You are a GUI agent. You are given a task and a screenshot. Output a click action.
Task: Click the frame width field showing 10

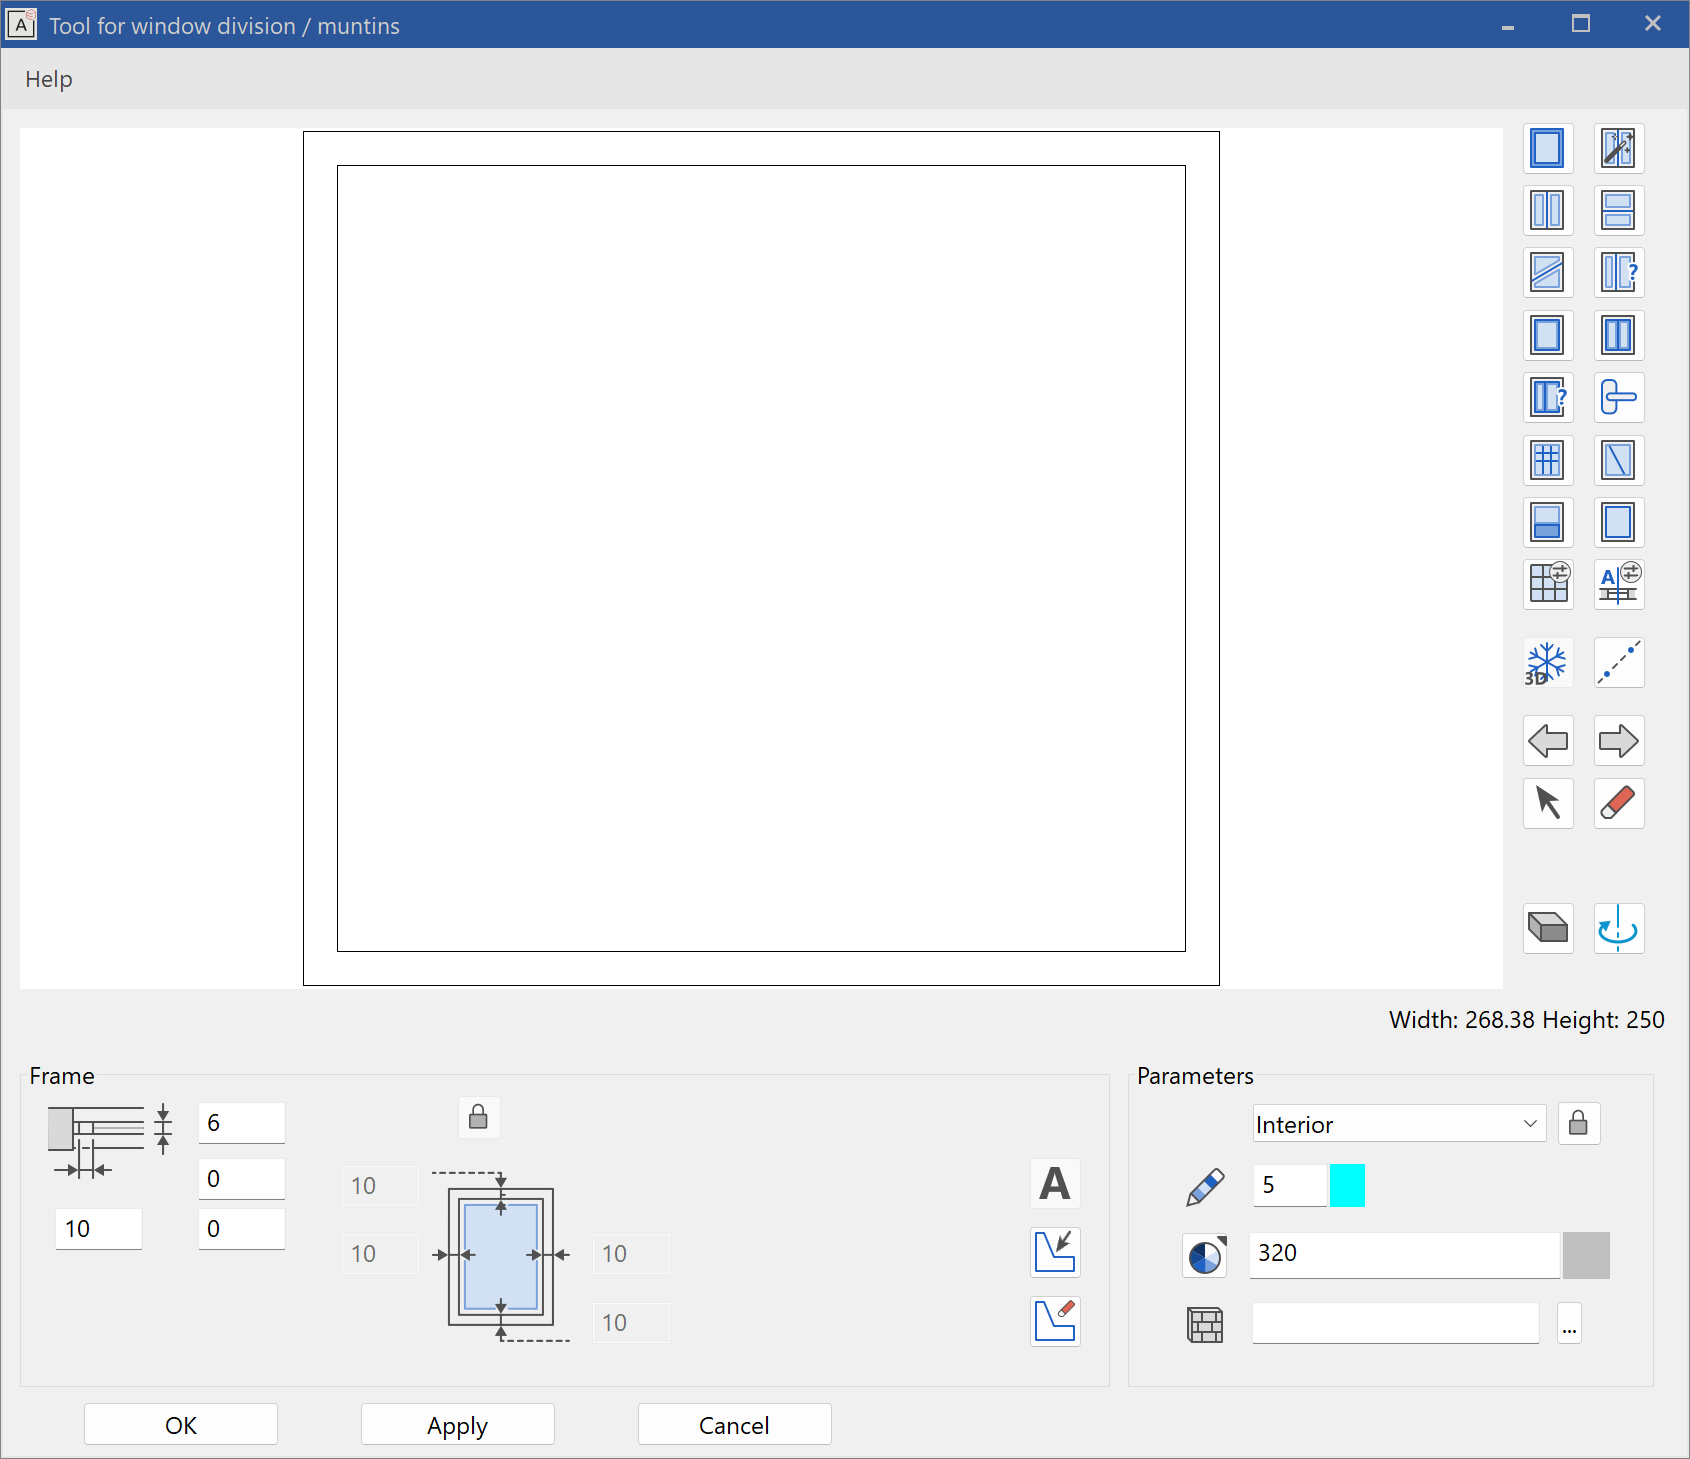tap(99, 1229)
